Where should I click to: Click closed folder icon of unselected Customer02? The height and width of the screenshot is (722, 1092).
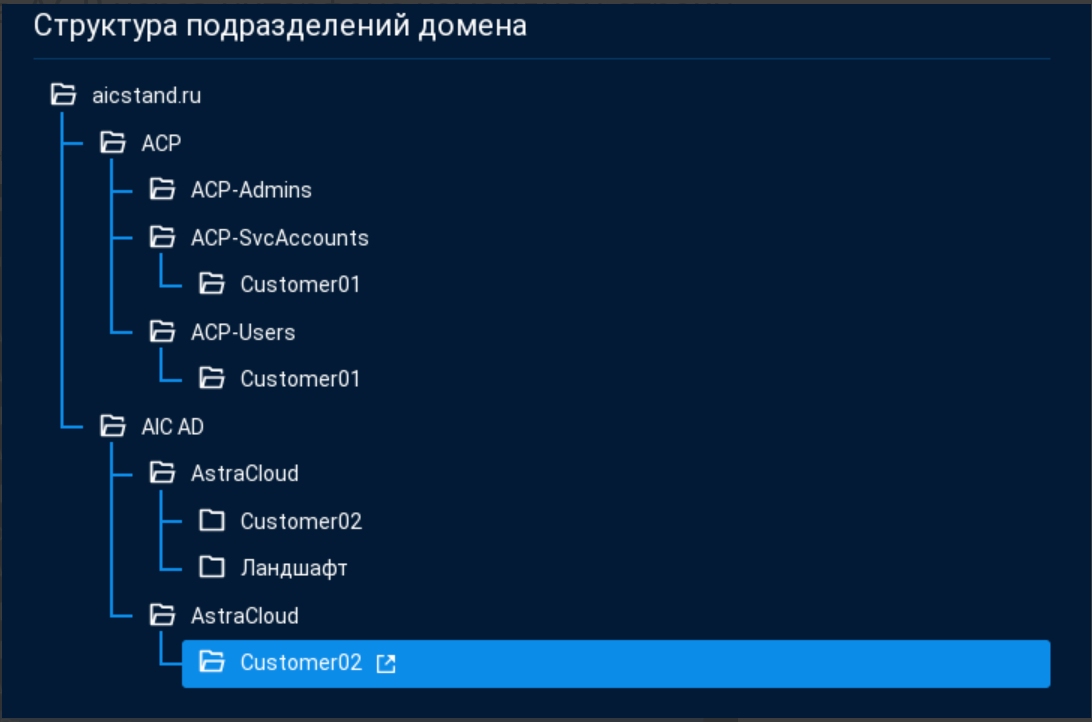[211, 521]
